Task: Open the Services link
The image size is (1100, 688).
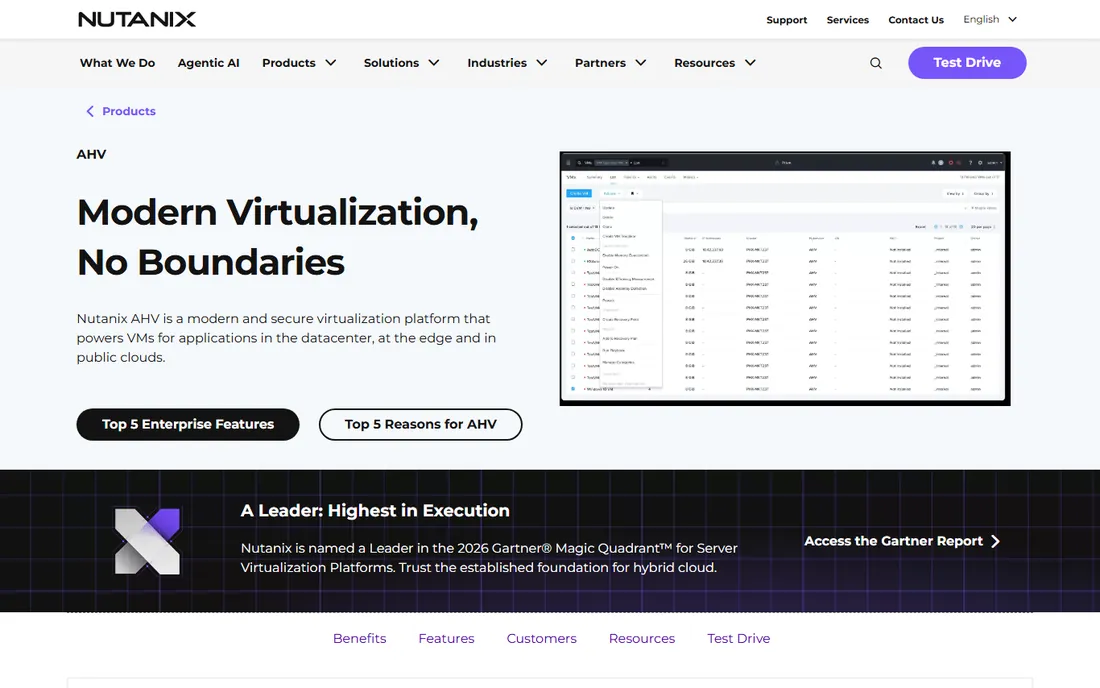Action: 847,20
